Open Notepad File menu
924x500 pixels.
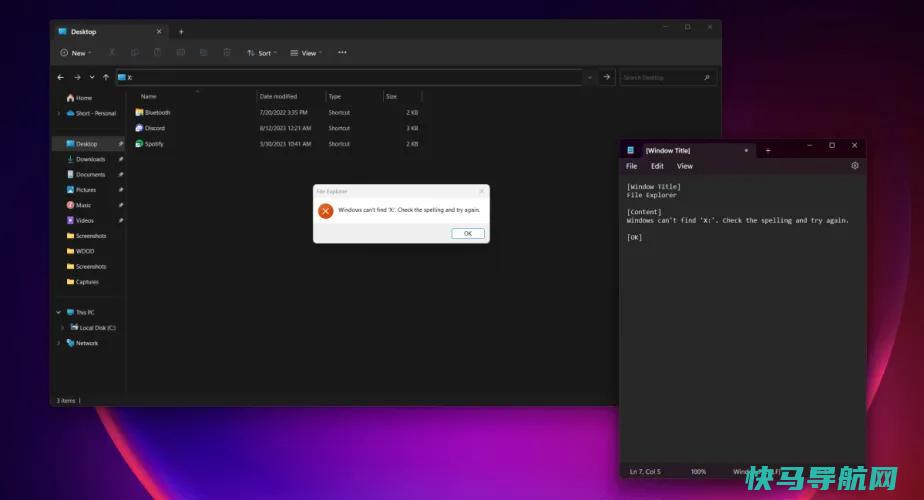pyautogui.click(x=631, y=166)
